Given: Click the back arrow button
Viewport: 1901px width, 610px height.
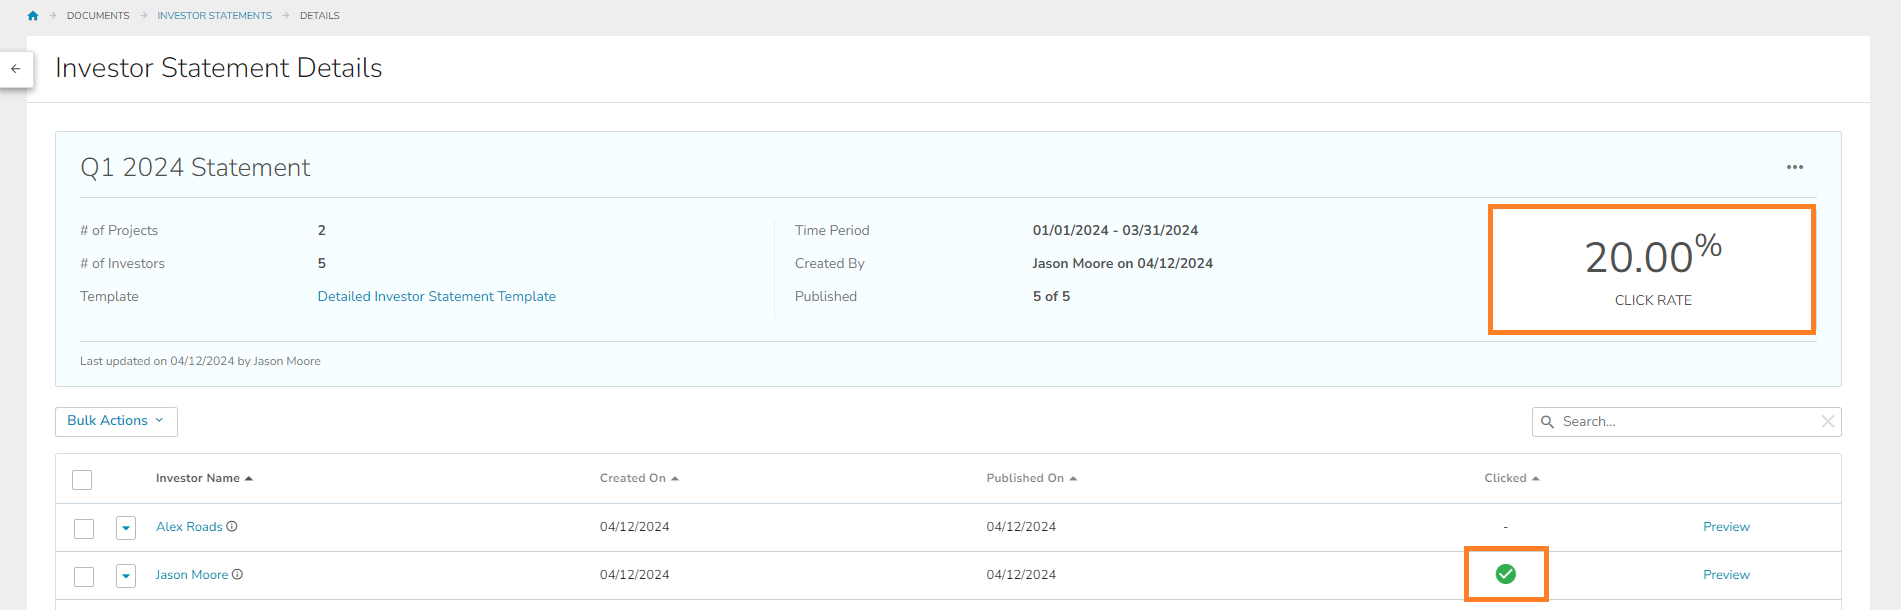Looking at the screenshot, I should click(x=16, y=69).
